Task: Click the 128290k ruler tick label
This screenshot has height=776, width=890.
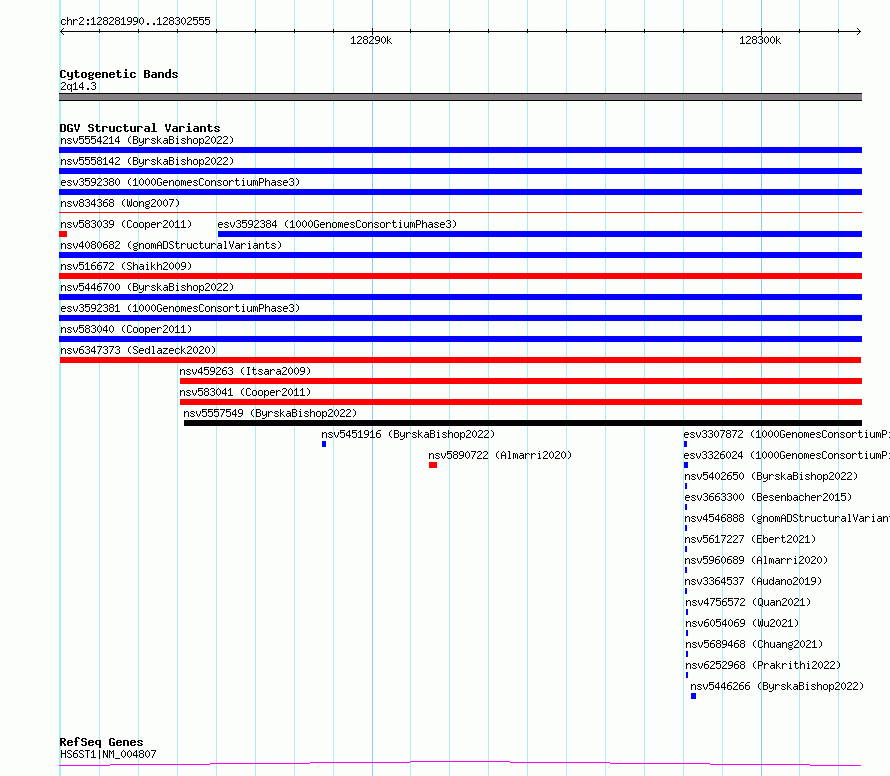Action: coord(371,40)
